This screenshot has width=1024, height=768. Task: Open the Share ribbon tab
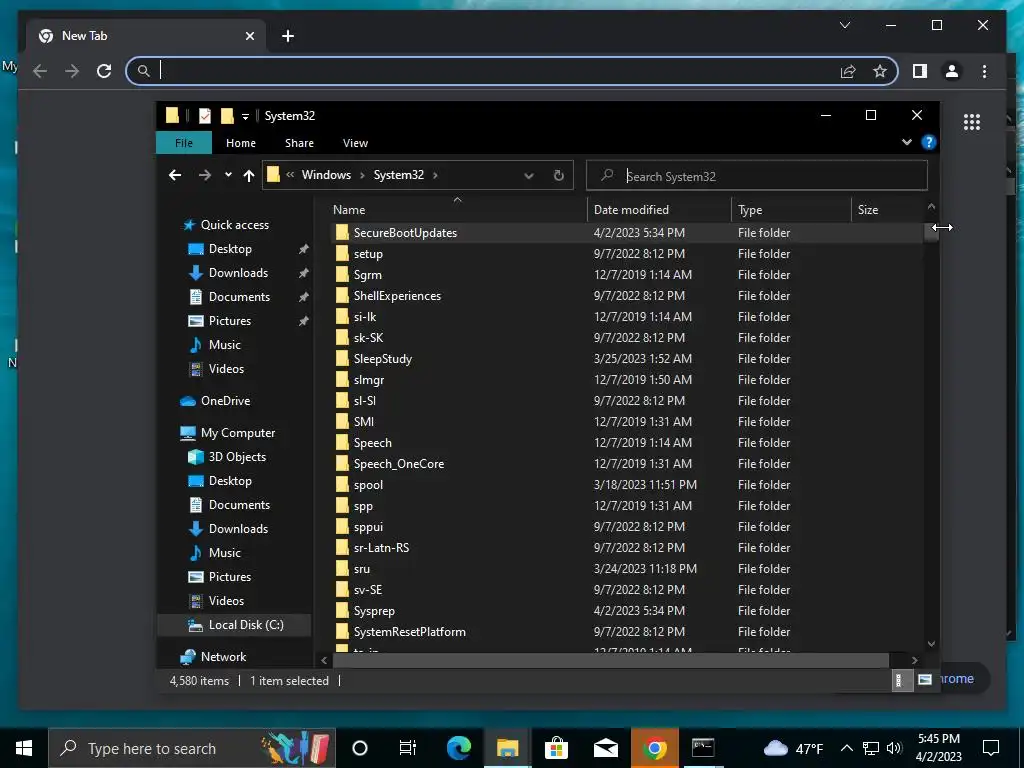pyautogui.click(x=299, y=142)
